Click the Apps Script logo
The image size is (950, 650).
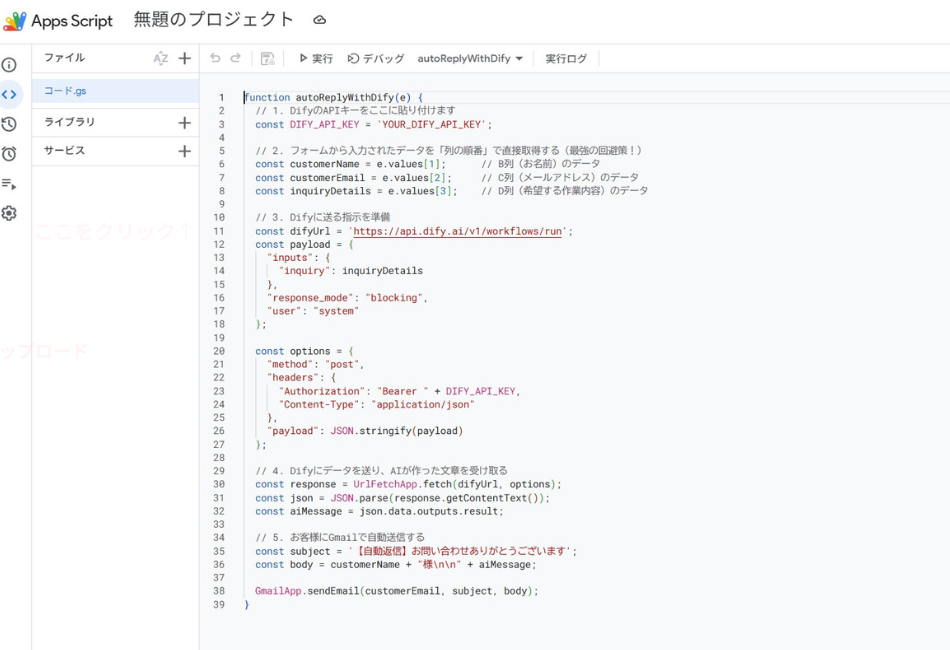click(15, 21)
